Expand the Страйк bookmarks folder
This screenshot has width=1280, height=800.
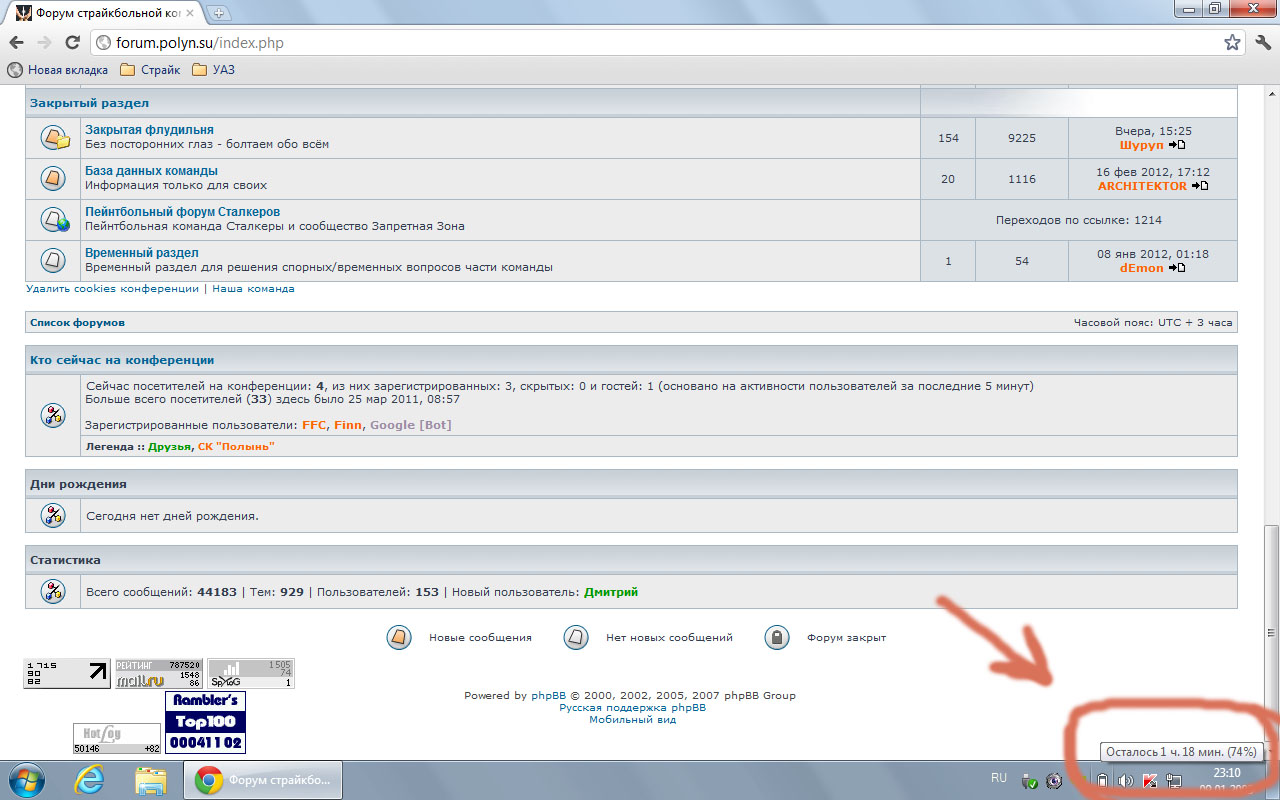[x=150, y=70]
